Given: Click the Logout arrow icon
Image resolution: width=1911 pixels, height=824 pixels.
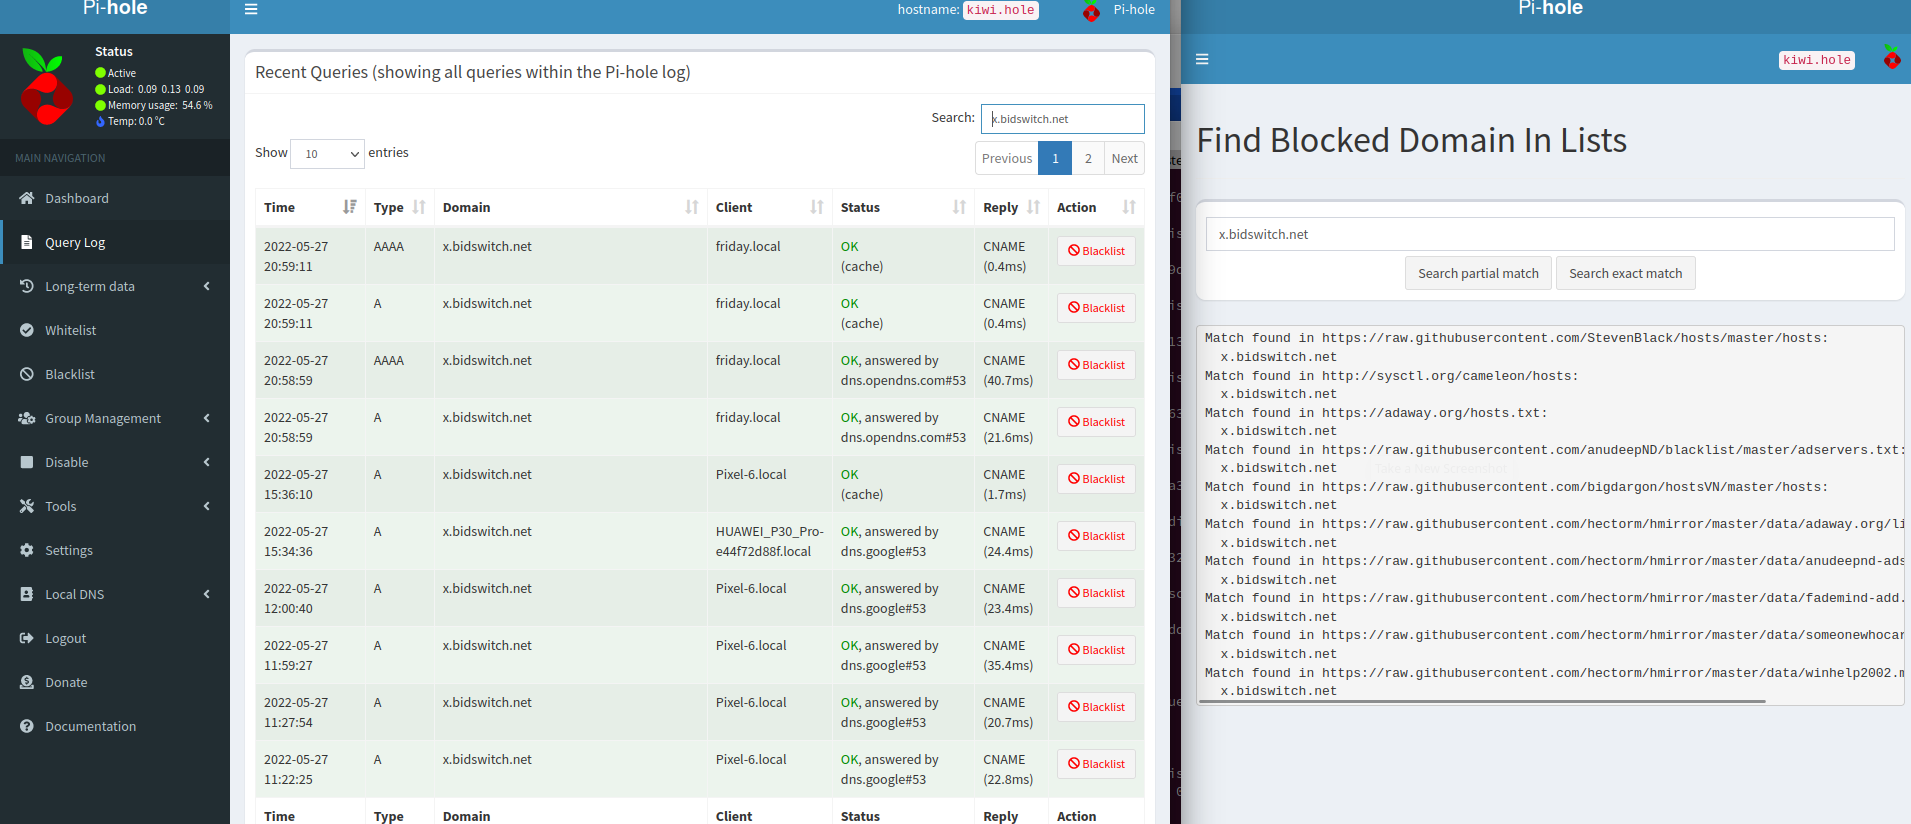Looking at the screenshot, I should pos(27,638).
